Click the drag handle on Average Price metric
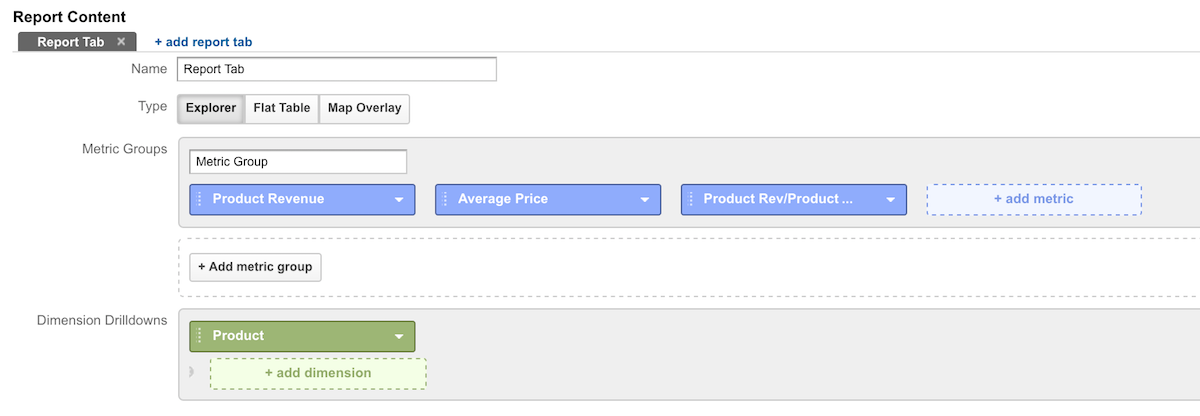The height and width of the screenshot is (416, 1200). click(444, 199)
